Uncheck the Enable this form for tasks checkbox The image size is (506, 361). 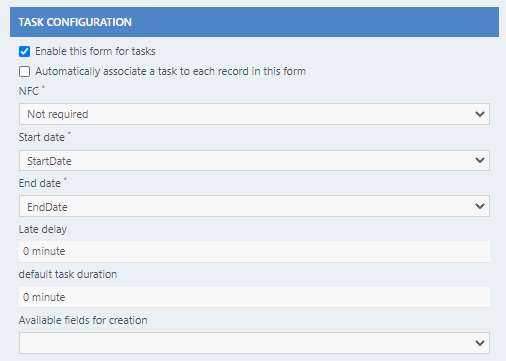(x=24, y=52)
